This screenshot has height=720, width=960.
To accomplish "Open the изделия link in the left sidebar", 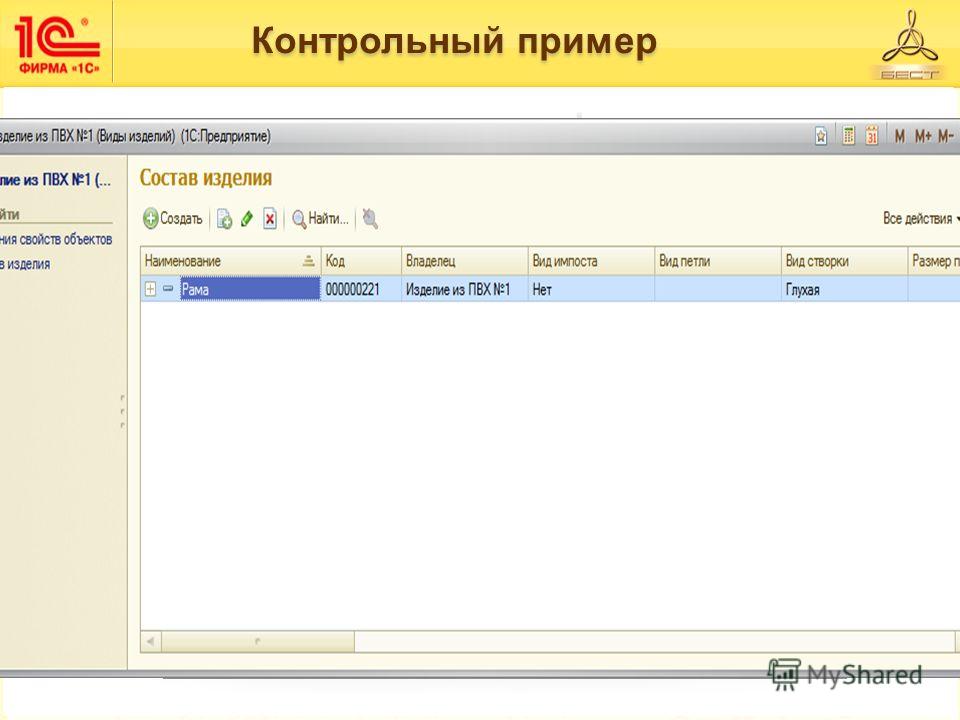I will [25, 264].
